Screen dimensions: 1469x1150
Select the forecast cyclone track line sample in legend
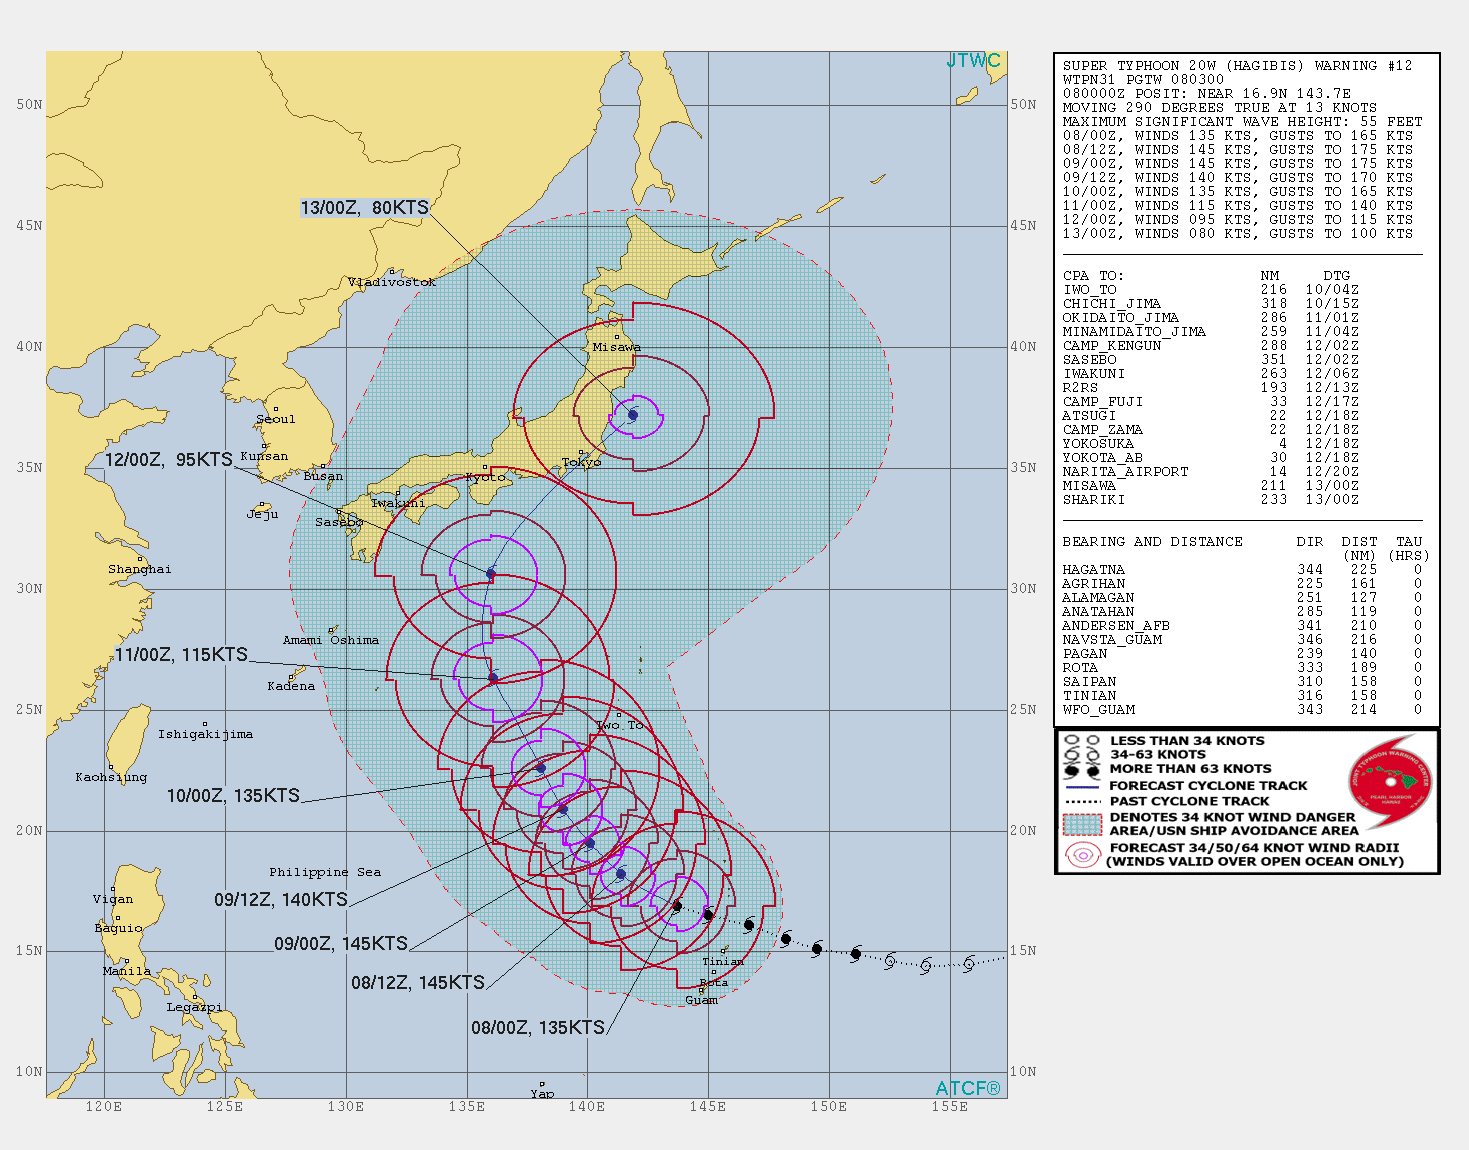pos(1082,786)
